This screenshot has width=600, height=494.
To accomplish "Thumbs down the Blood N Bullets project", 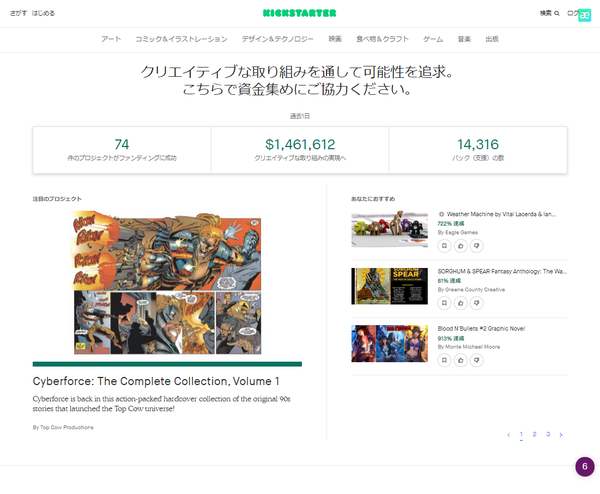I will click(477, 360).
